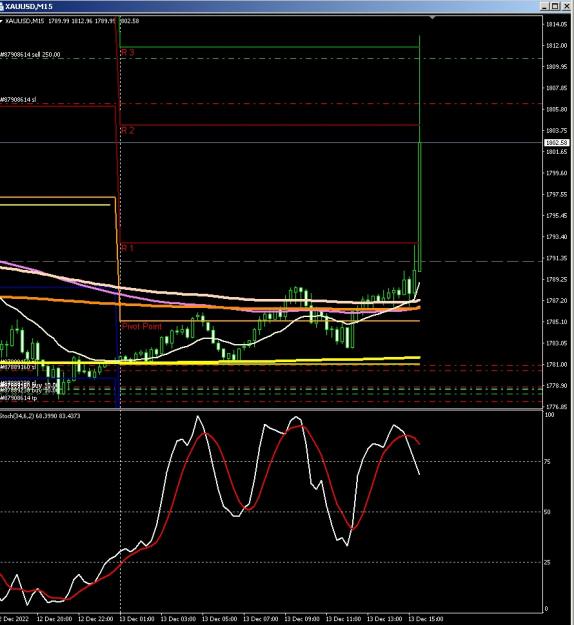Select the #87908614 tp take profit label
Viewport: 574px width, 625px height.
click(x=18, y=398)
